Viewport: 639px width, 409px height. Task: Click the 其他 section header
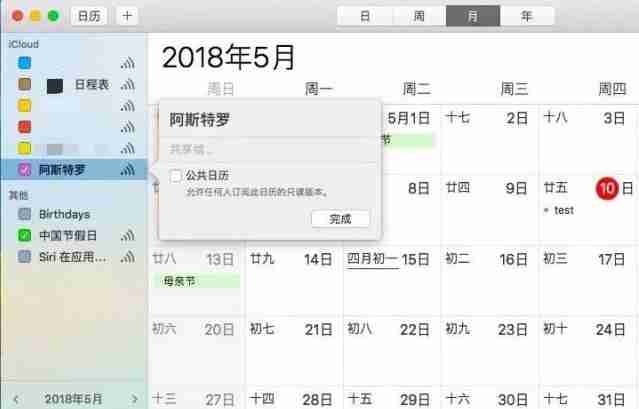(x=18, y=195)
